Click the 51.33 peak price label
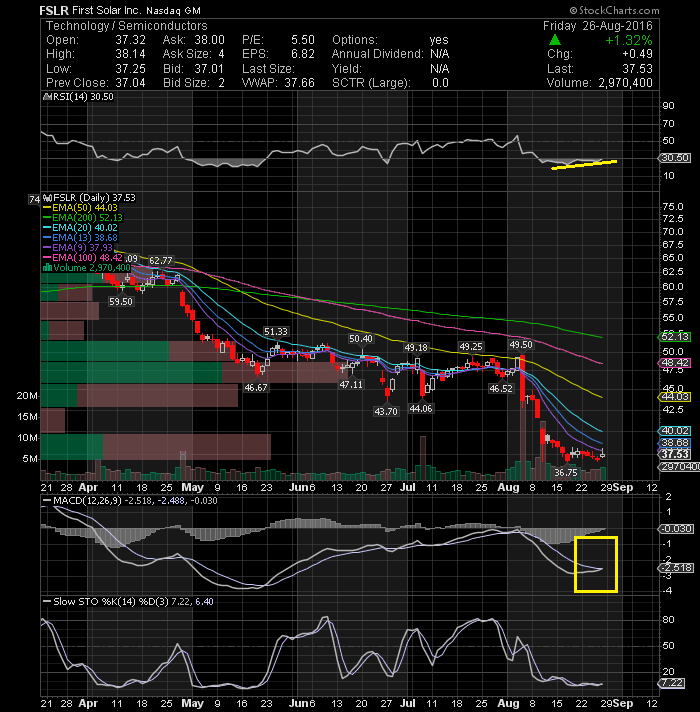The height and width of the screenshot is (712, 700). [276, 331]
